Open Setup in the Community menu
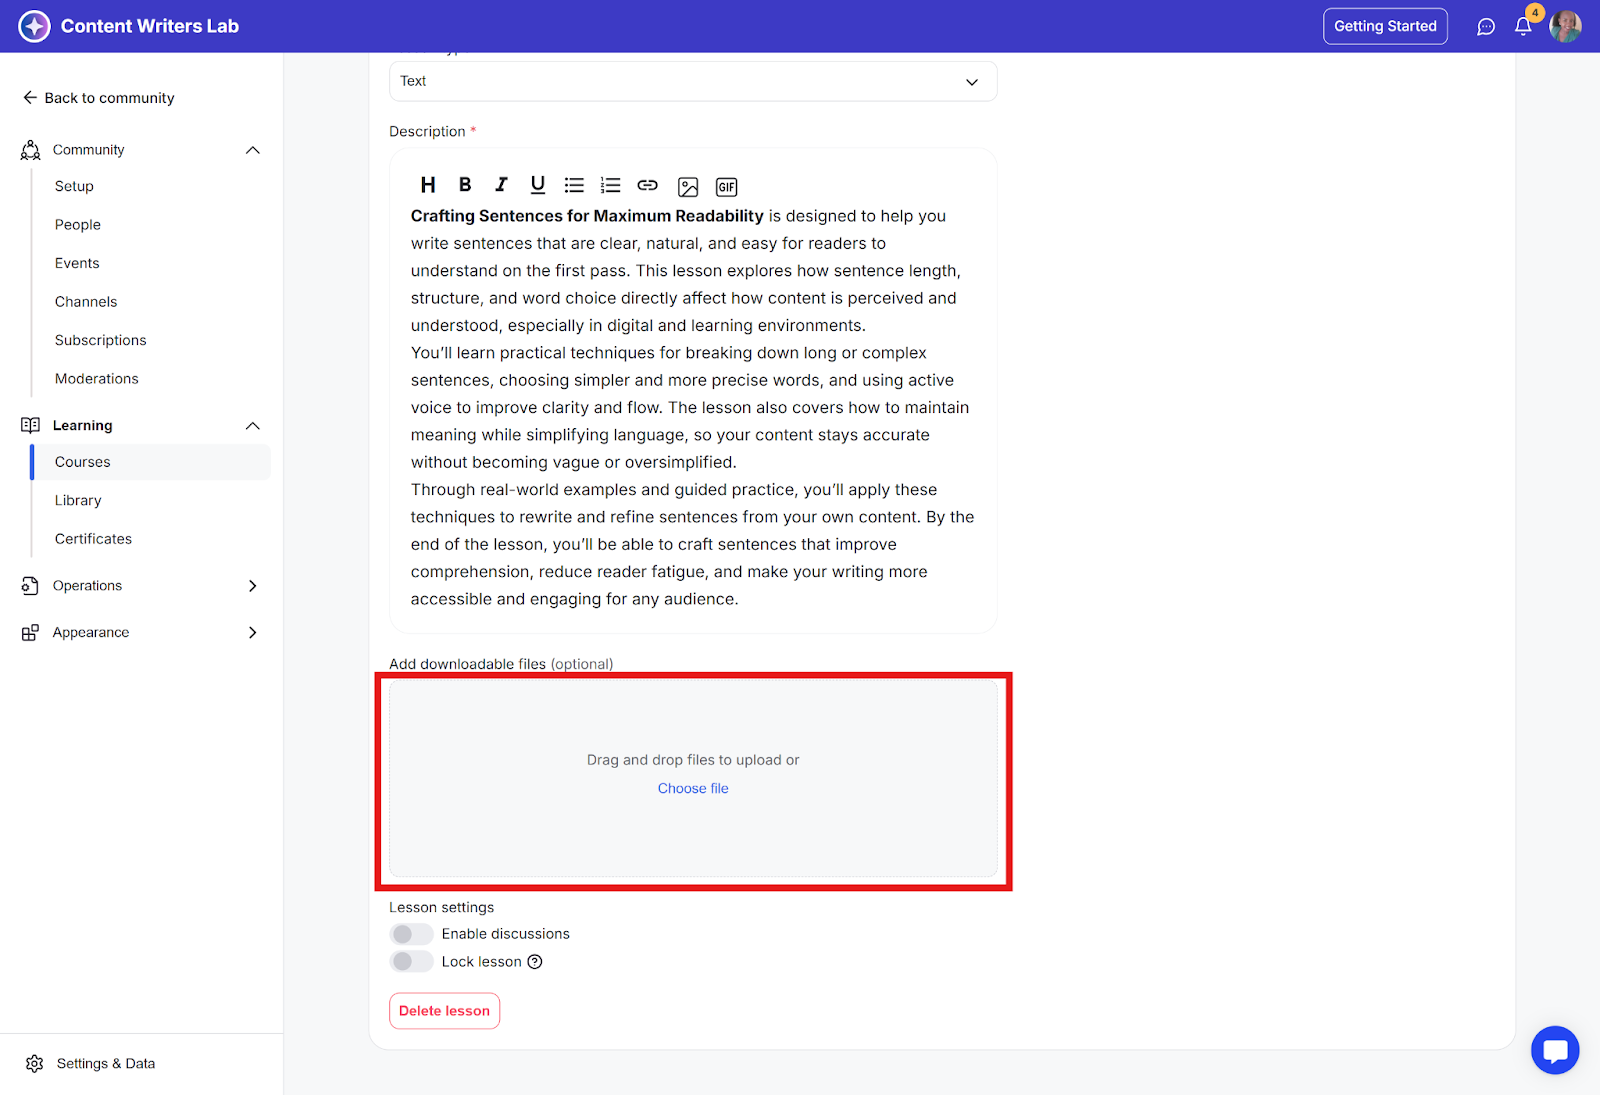This screenshot has height=1095, width=1600. click(74, 186)
